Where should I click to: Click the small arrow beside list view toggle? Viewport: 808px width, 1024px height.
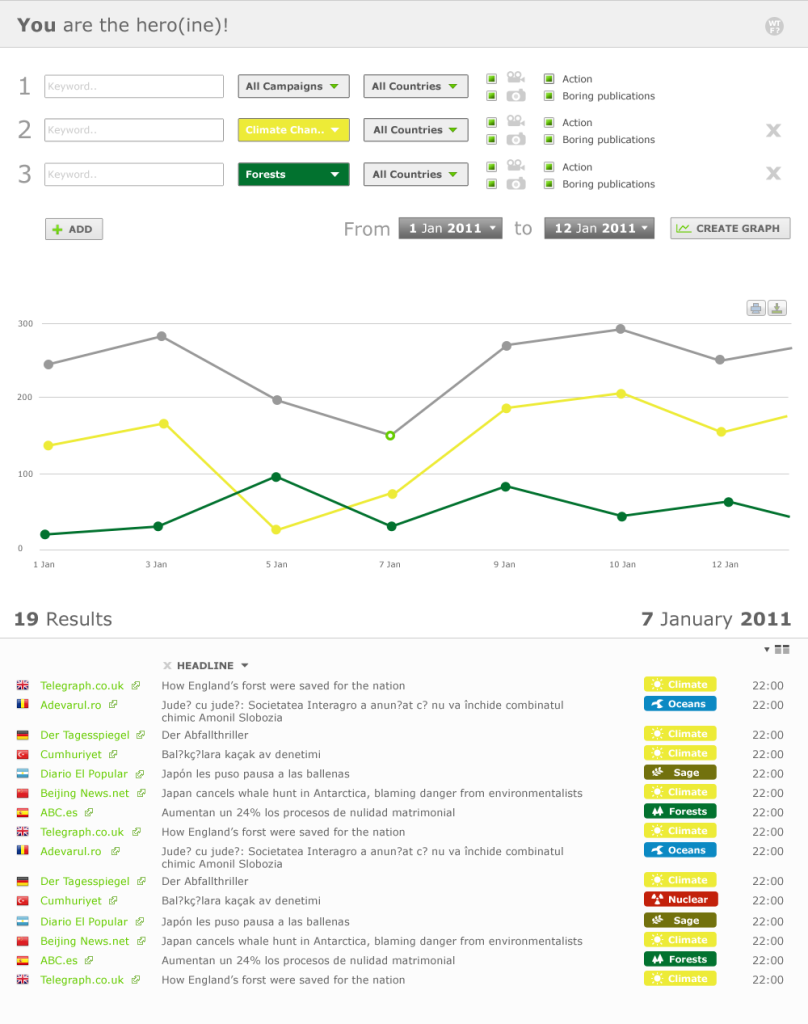click(x=767, y=649)
